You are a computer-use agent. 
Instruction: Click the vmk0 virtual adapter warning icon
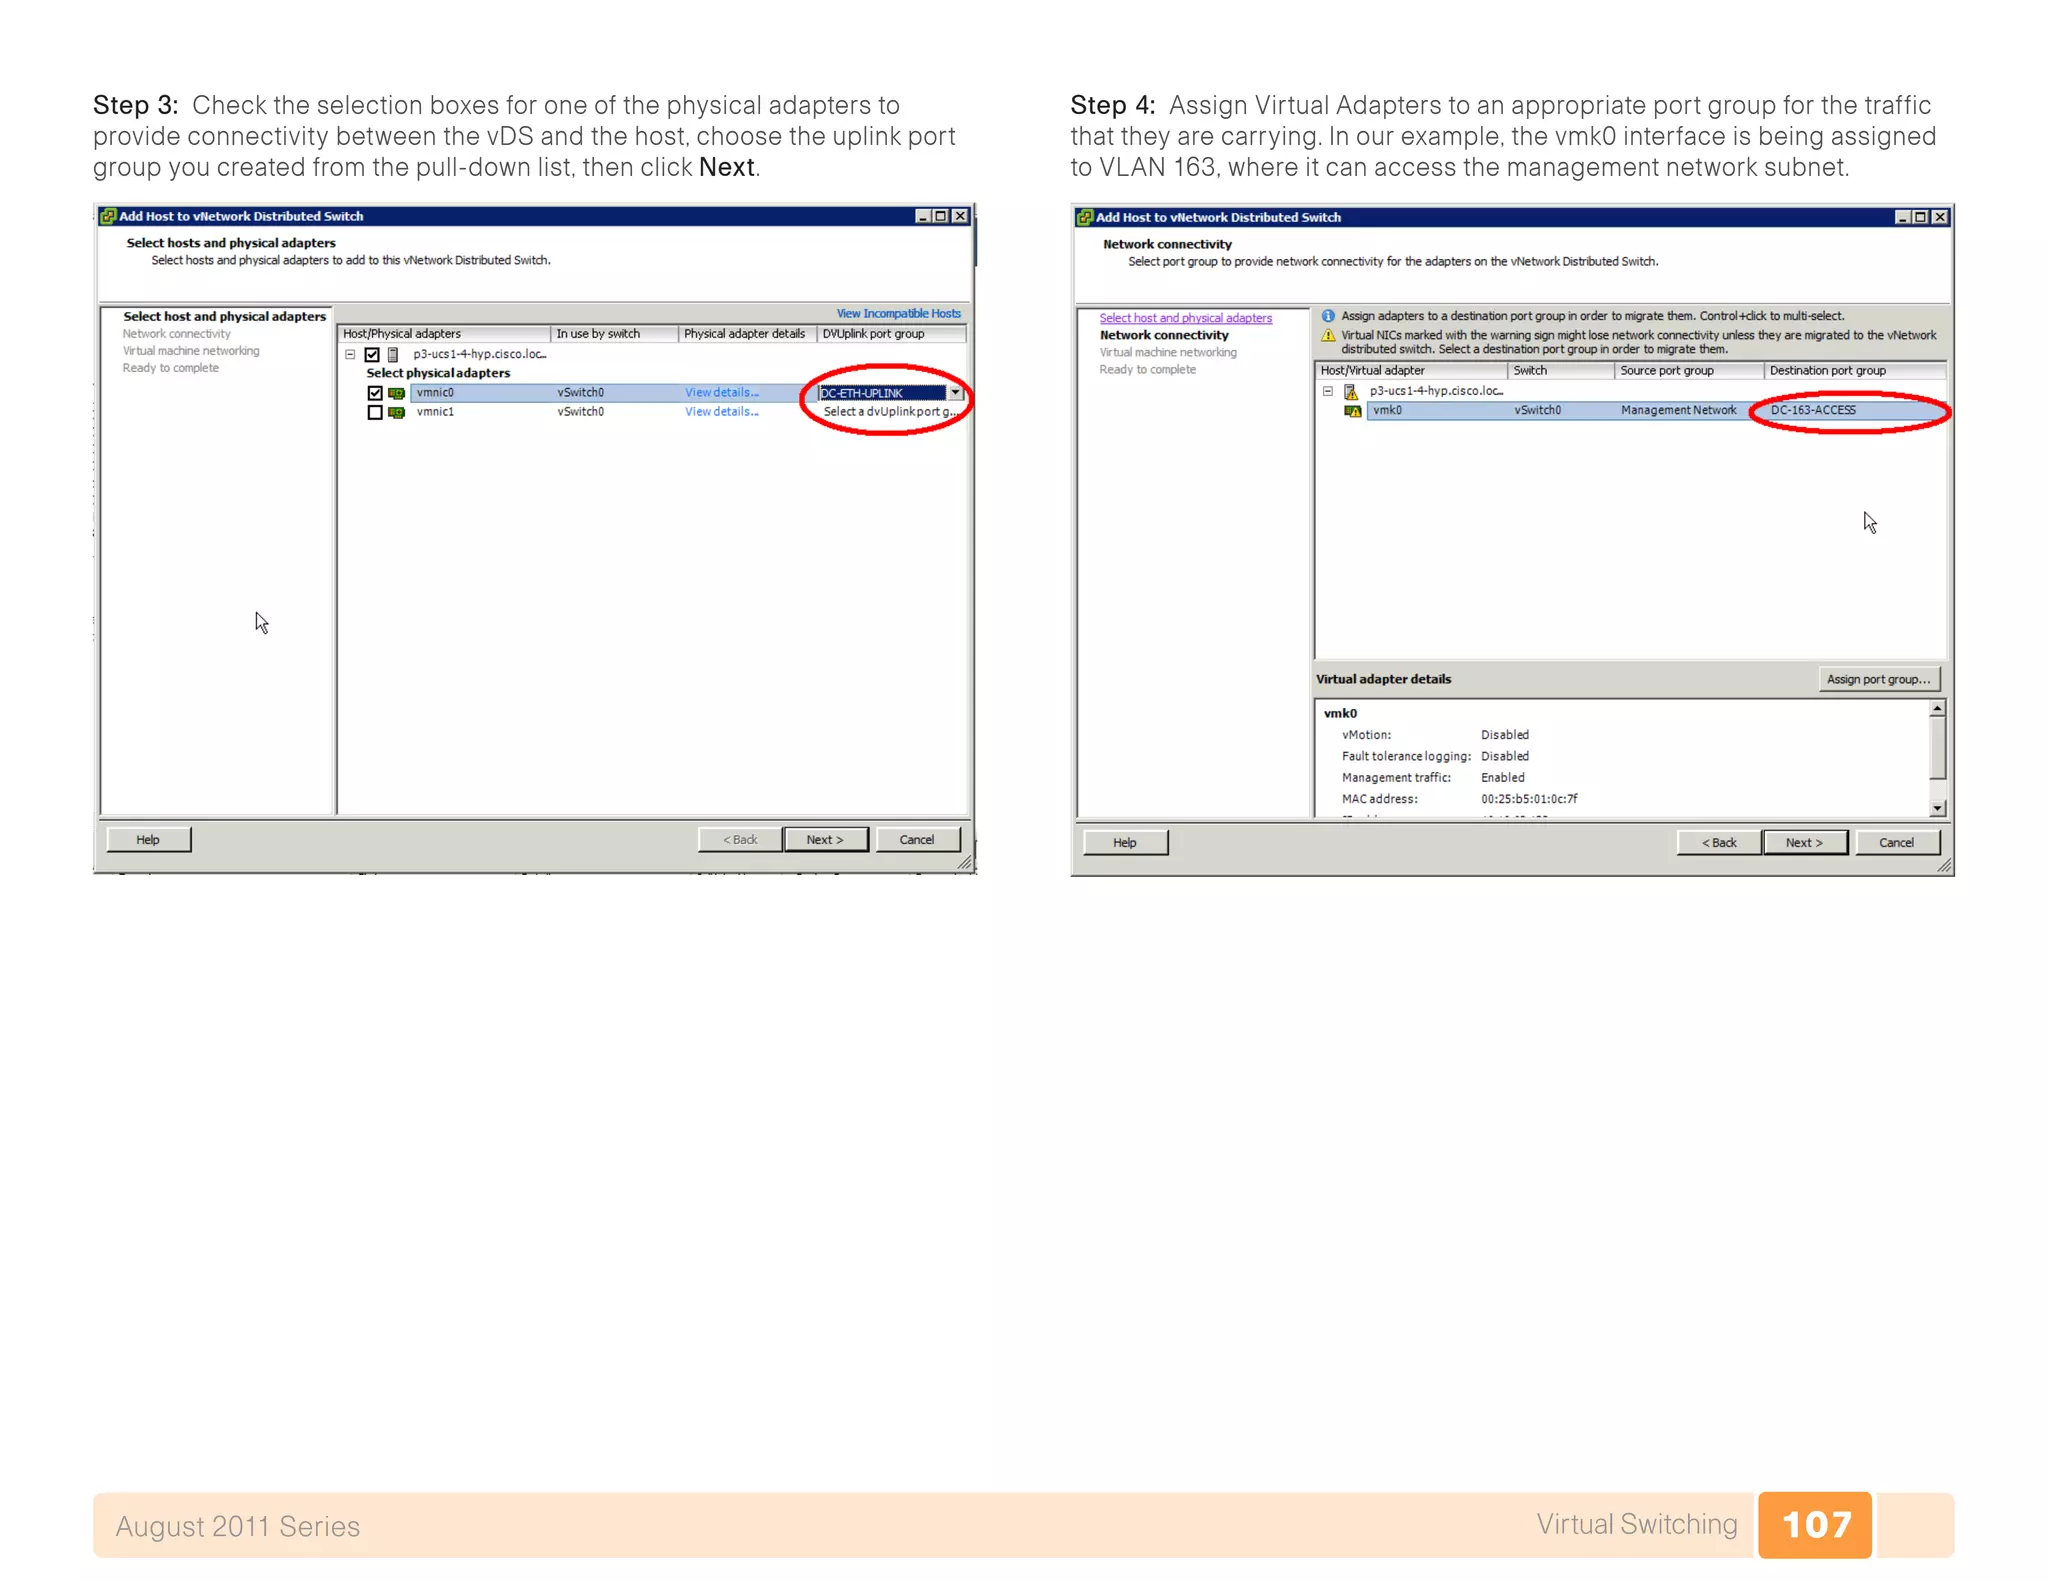pos(1353,411)
